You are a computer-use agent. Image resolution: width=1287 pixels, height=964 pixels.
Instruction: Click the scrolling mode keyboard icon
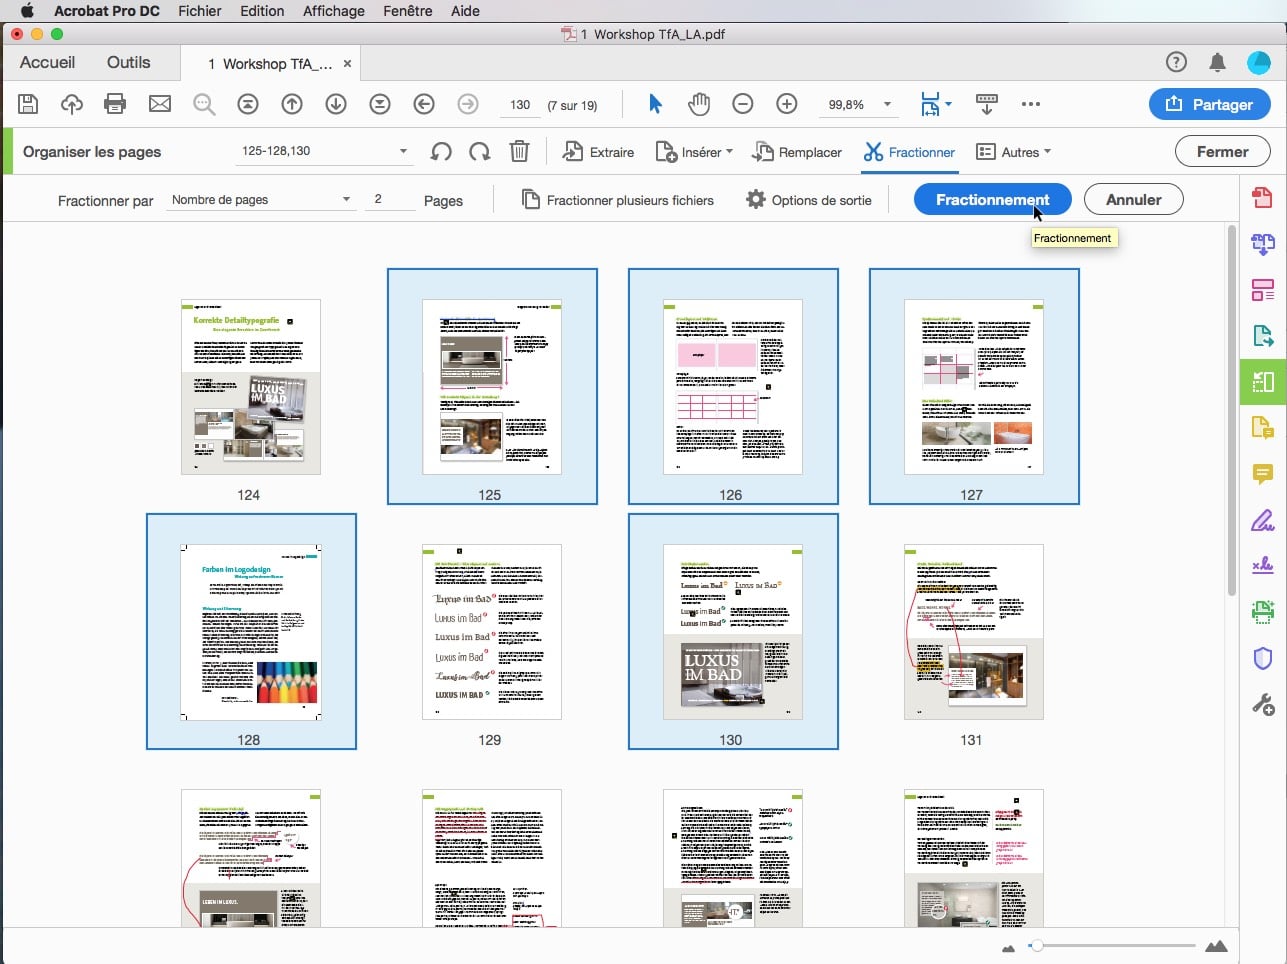986,104
